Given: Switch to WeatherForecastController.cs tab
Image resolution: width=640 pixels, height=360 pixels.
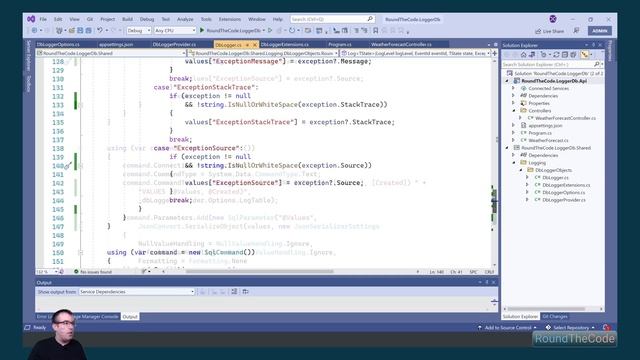Looking at the screenshot, I should click(x=401, y=44).
